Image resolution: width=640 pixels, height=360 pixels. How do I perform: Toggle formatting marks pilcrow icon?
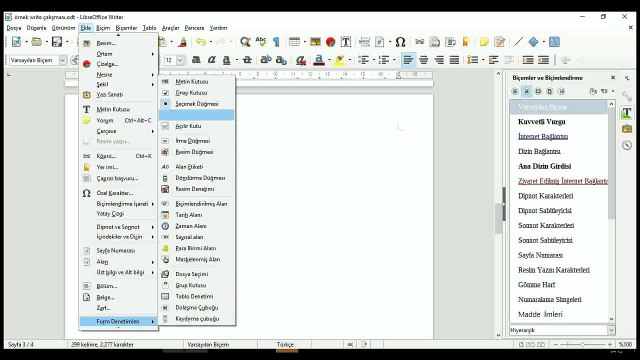276,42
